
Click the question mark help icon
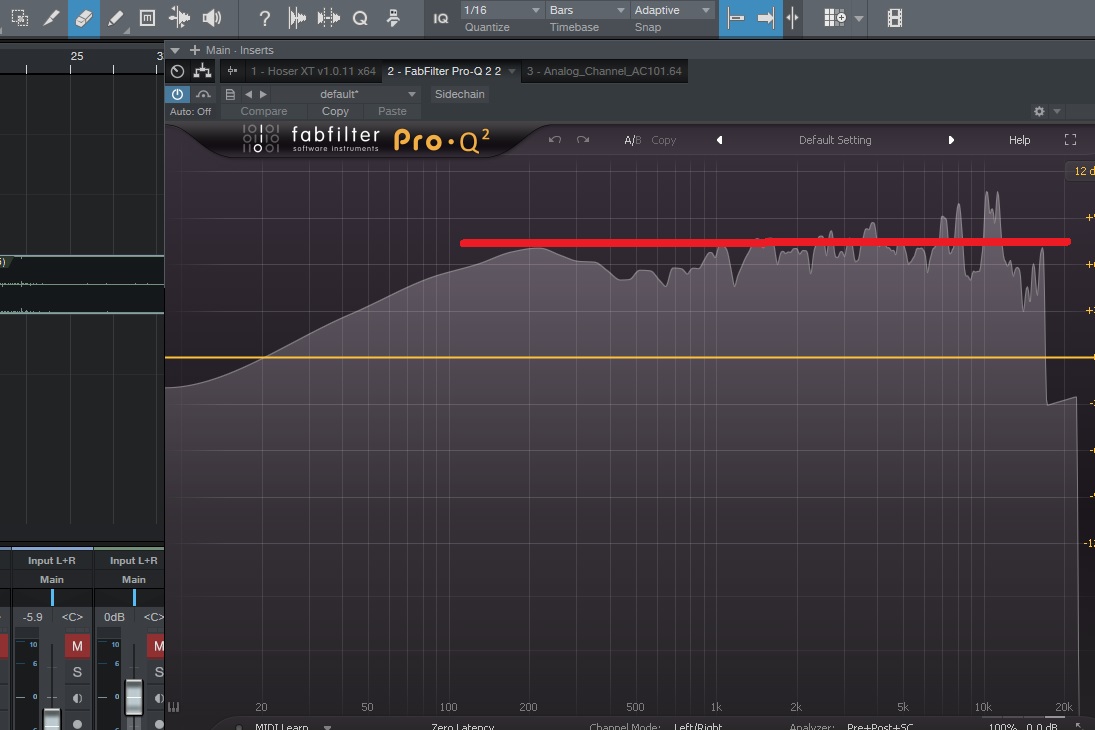coord(264,17)
